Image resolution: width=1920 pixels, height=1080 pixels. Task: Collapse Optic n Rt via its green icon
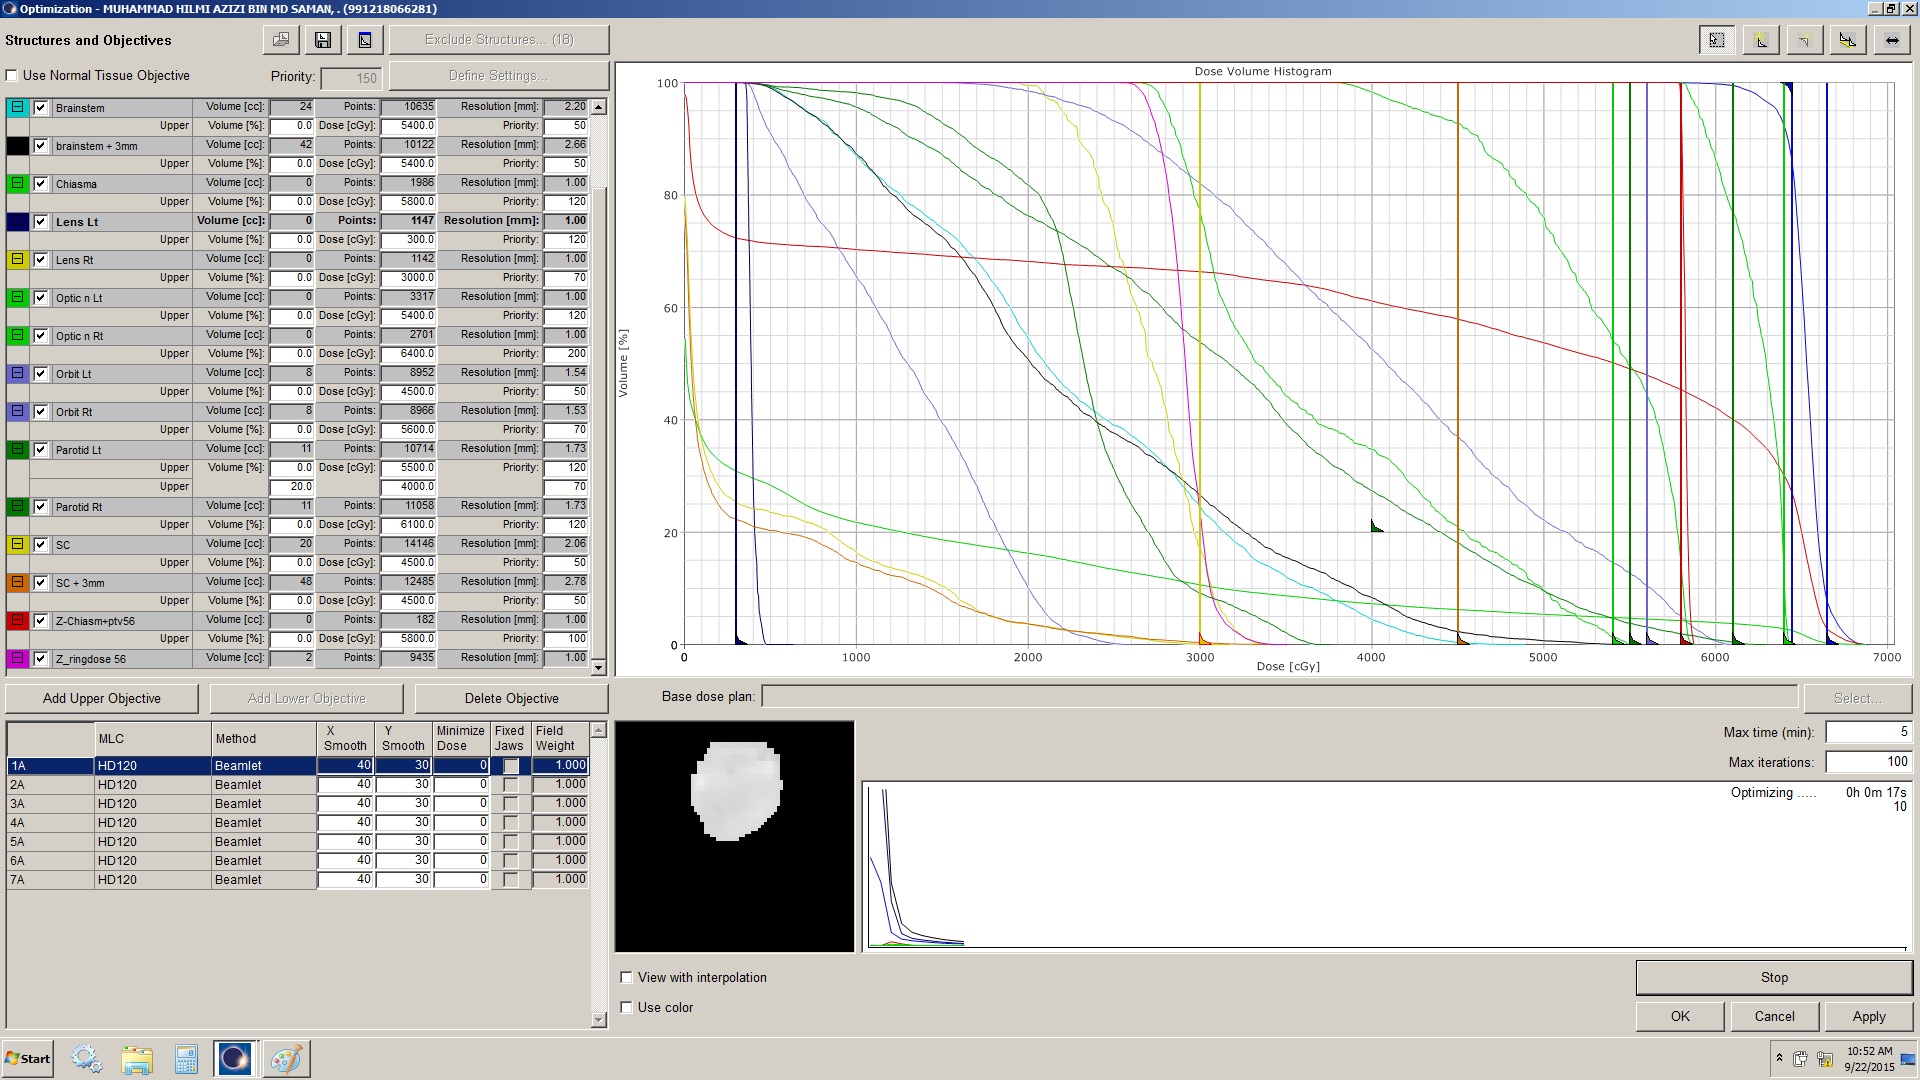click(17, 335)
